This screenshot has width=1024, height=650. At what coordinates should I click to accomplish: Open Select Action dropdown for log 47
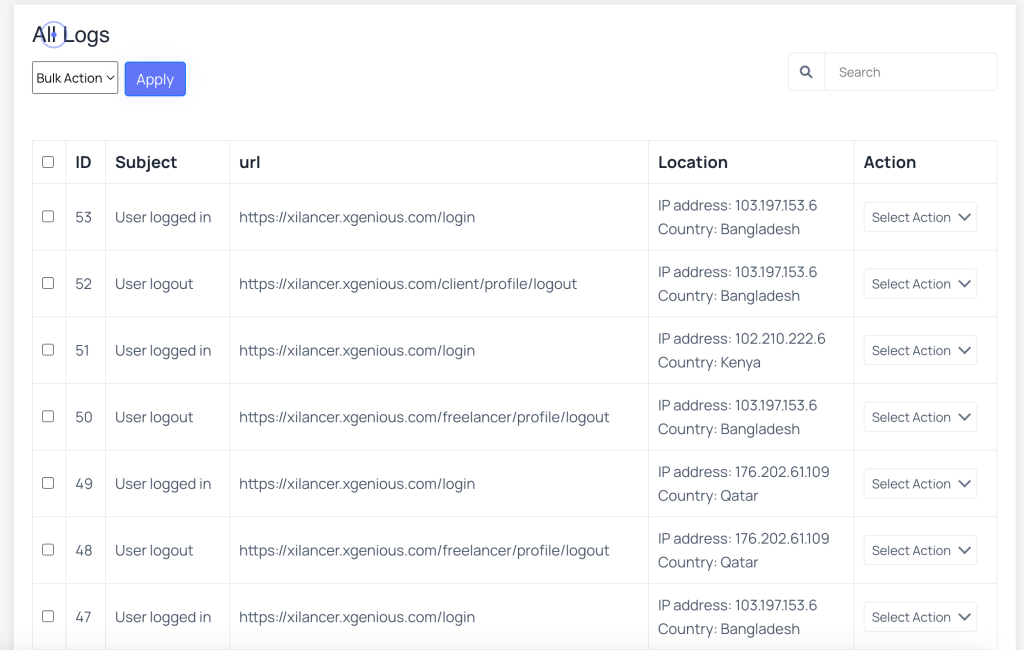pyautogui.click(x=920, y=617)
